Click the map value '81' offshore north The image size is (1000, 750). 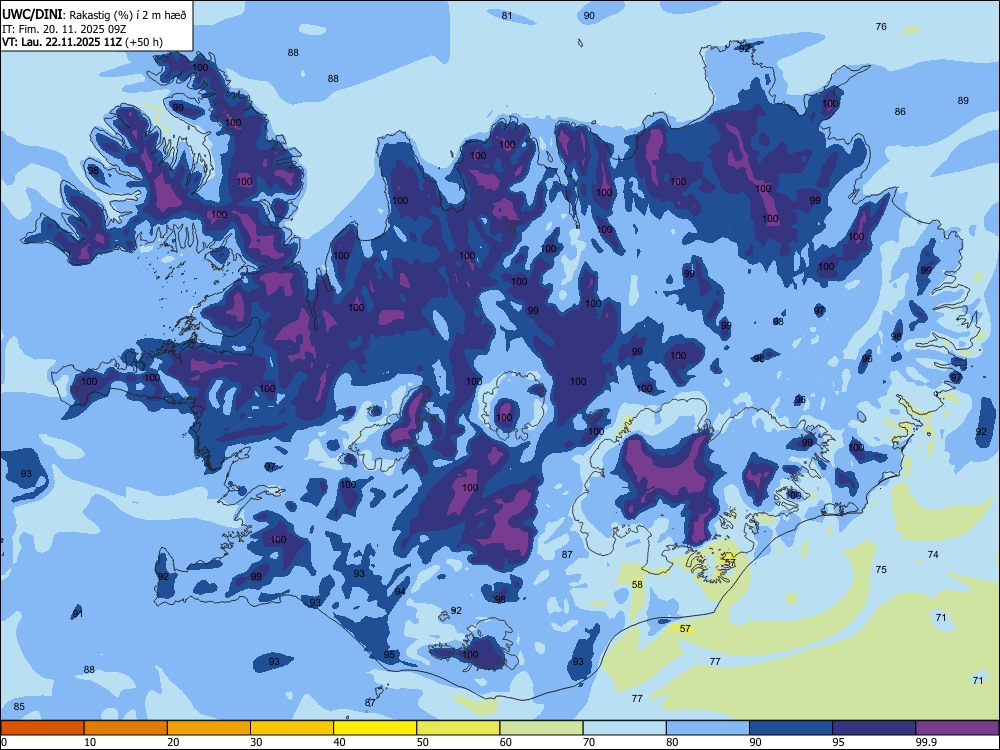click(x=507, y=16)
